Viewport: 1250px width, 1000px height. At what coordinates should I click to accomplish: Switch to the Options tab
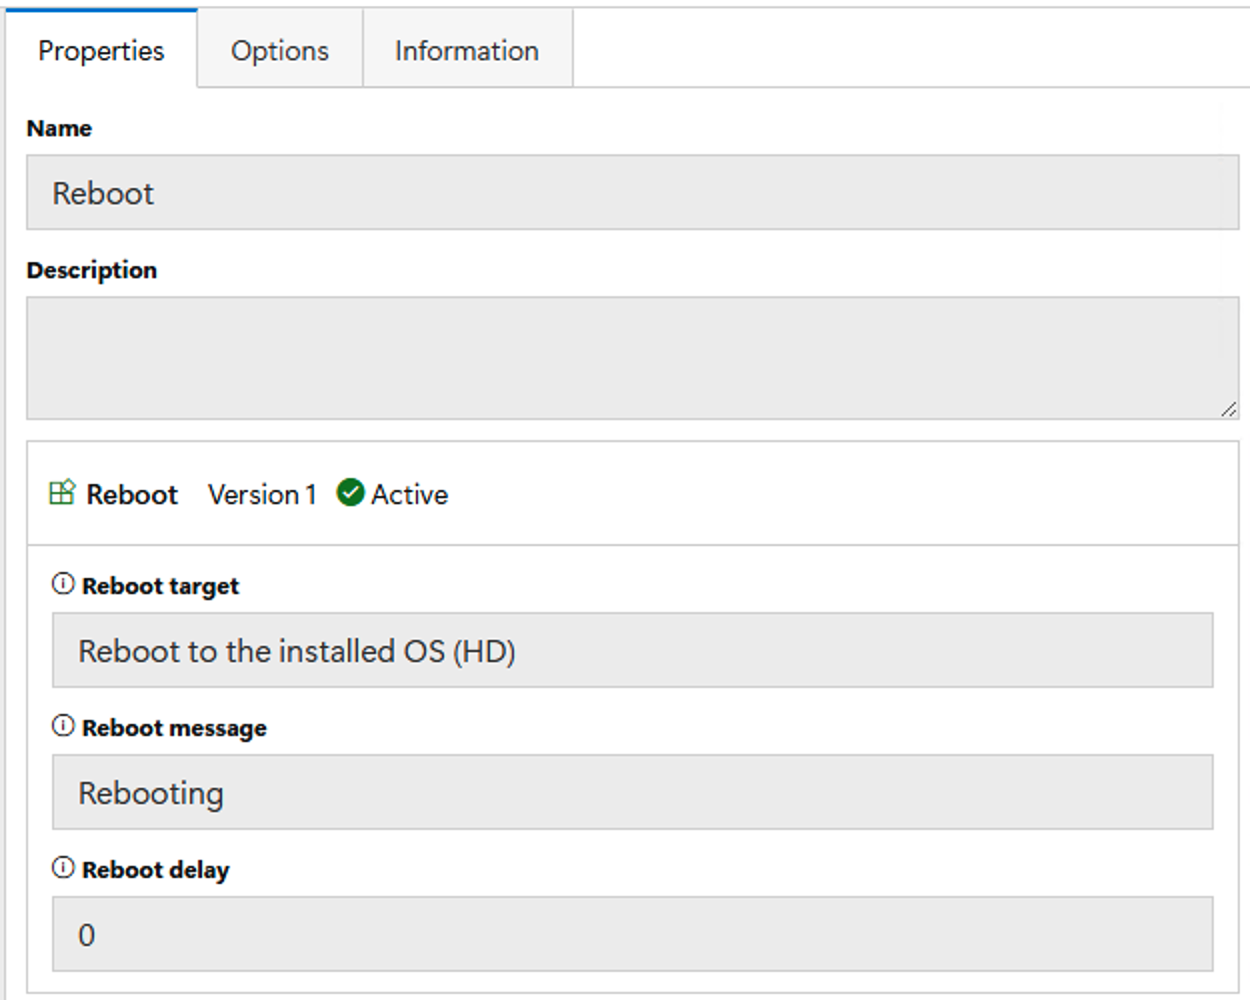[x=280, y=50]
